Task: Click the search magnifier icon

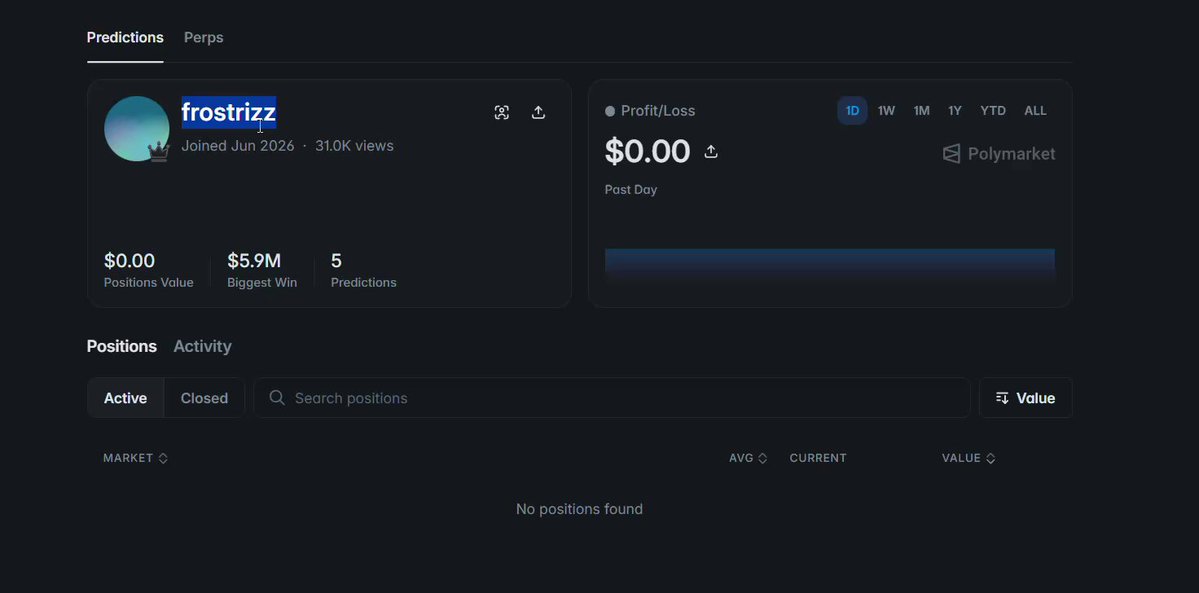Action: 277,398
